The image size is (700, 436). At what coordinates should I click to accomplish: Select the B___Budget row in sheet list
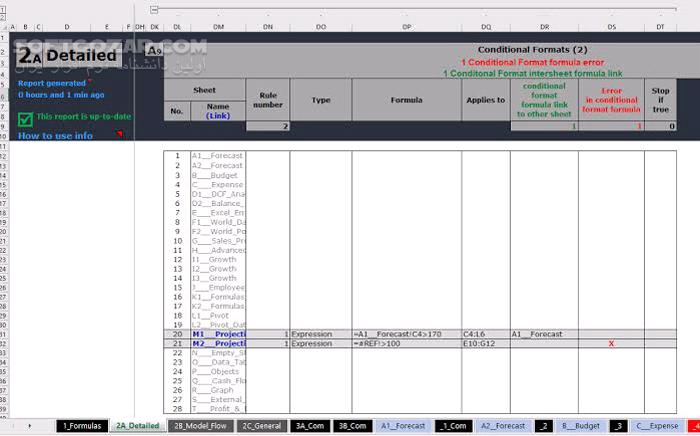(218, 175)
